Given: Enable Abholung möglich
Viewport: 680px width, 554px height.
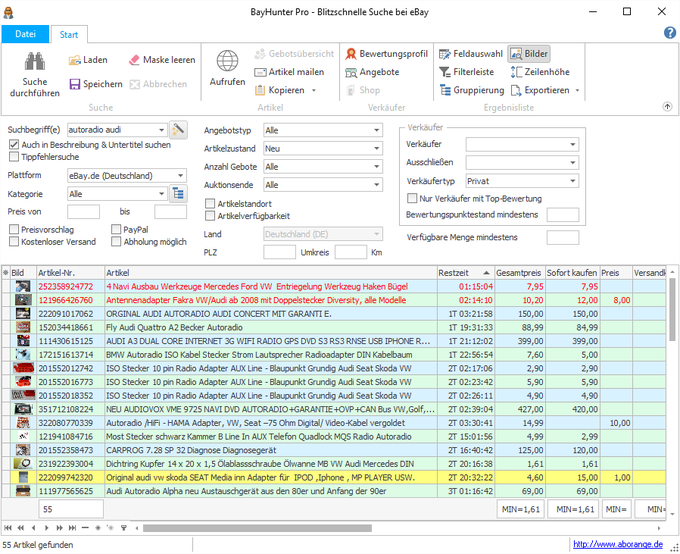Looking at the screenshot, I should [x=116, y=242].
